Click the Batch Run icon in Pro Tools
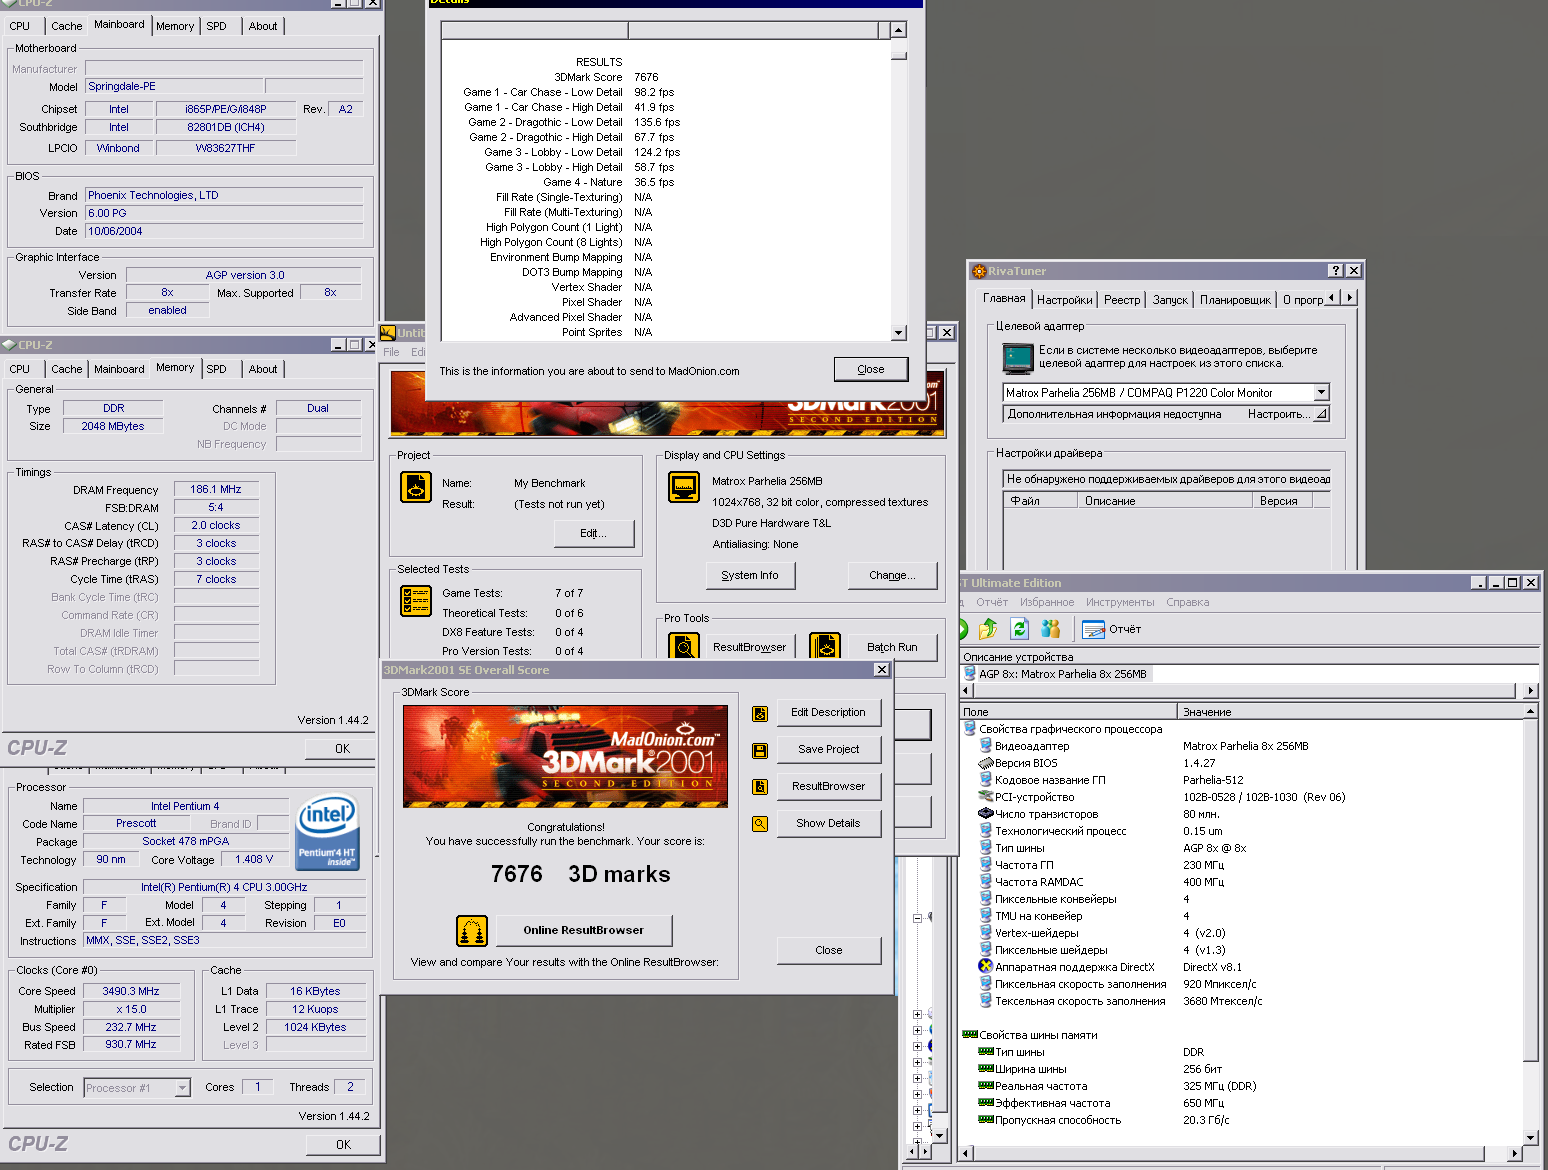Screen dimensions: 1548x1170 pos(825,647)
